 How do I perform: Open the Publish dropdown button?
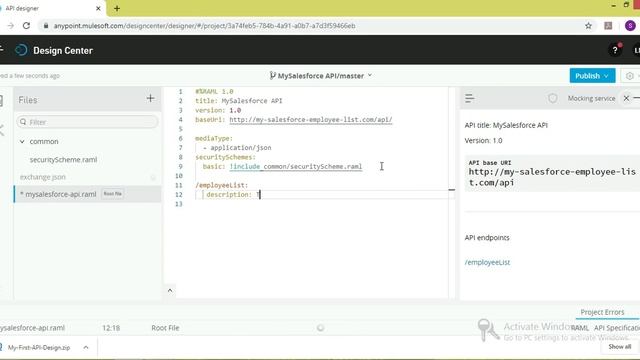592,76
